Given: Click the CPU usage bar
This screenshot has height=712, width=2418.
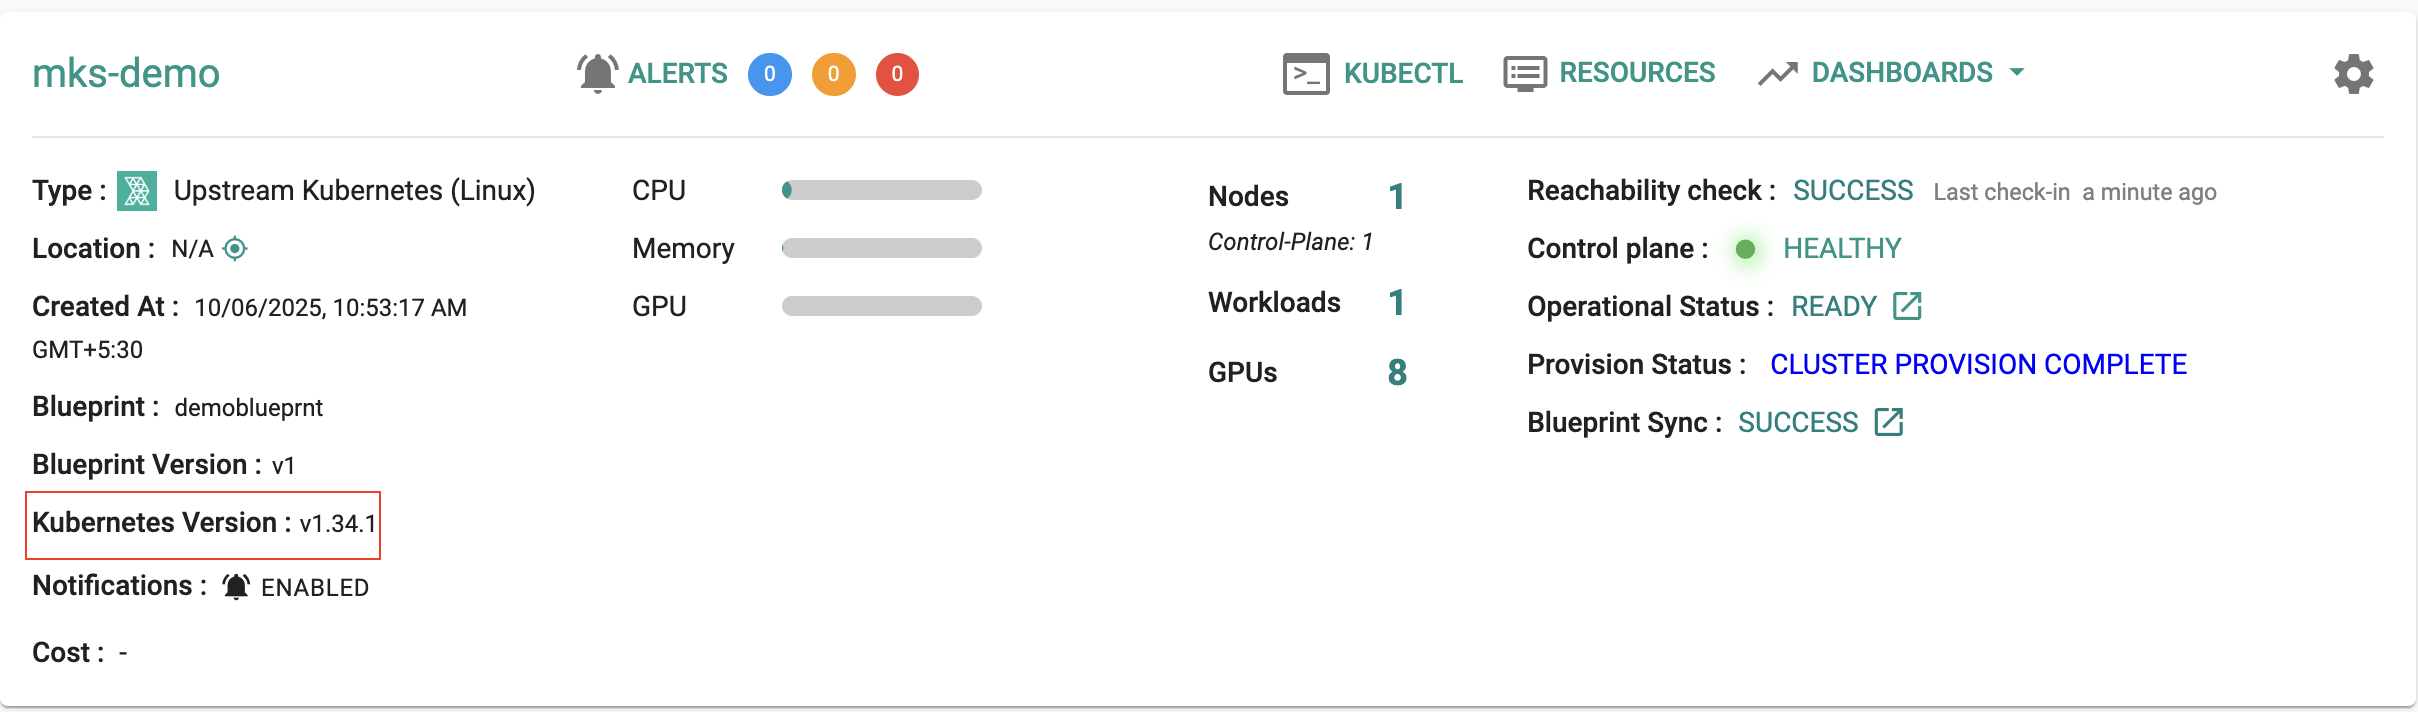Looking at the screenshot, I should coord(881,190).
